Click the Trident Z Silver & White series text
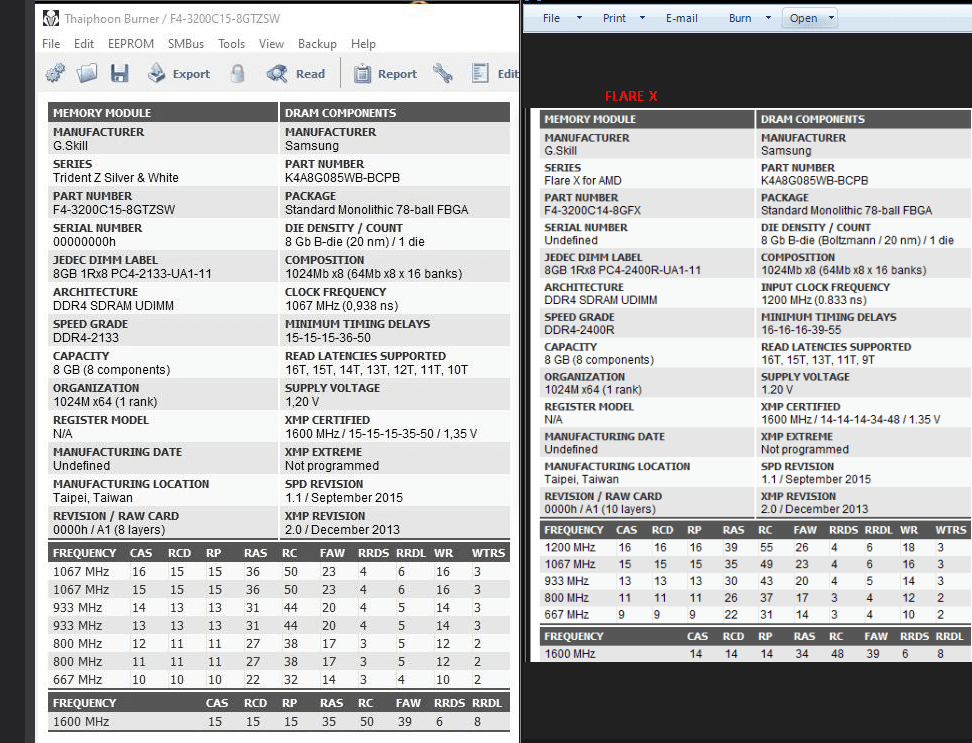Image resolution: width=972 pixels, height=743 pixels. pyautogui.click(x=116, y=178)
